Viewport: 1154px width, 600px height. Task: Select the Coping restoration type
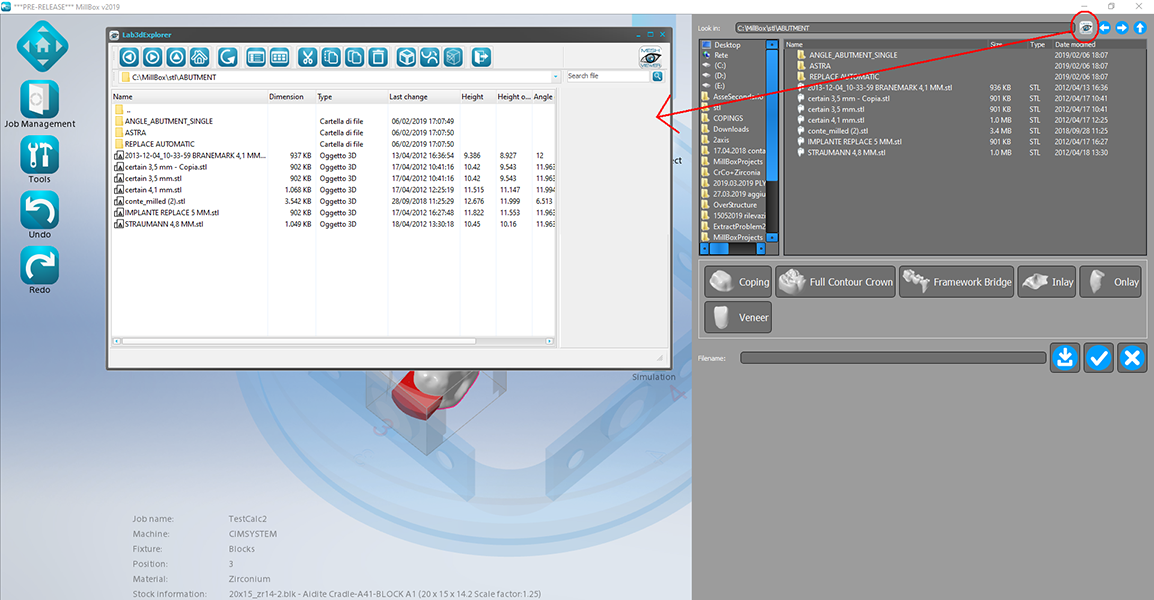[x=737, y=282]
